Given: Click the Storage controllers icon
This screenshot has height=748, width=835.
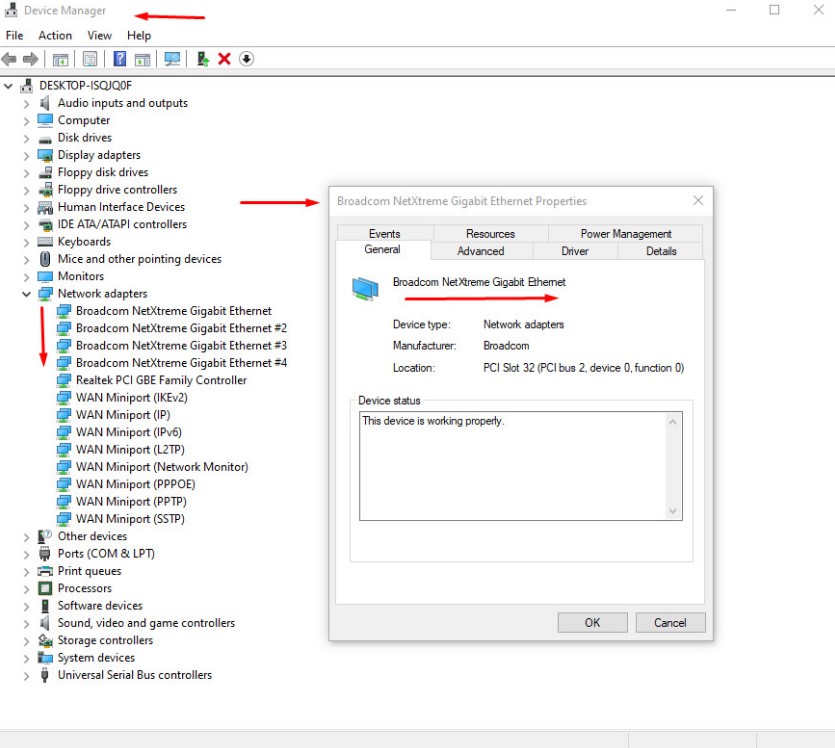Looking at the screenshot, I should tap(45, 640).
